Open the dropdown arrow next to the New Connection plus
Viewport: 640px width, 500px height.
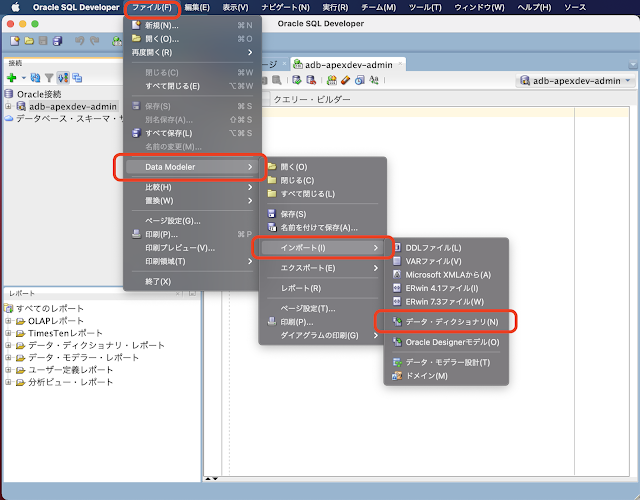(23, 78)
